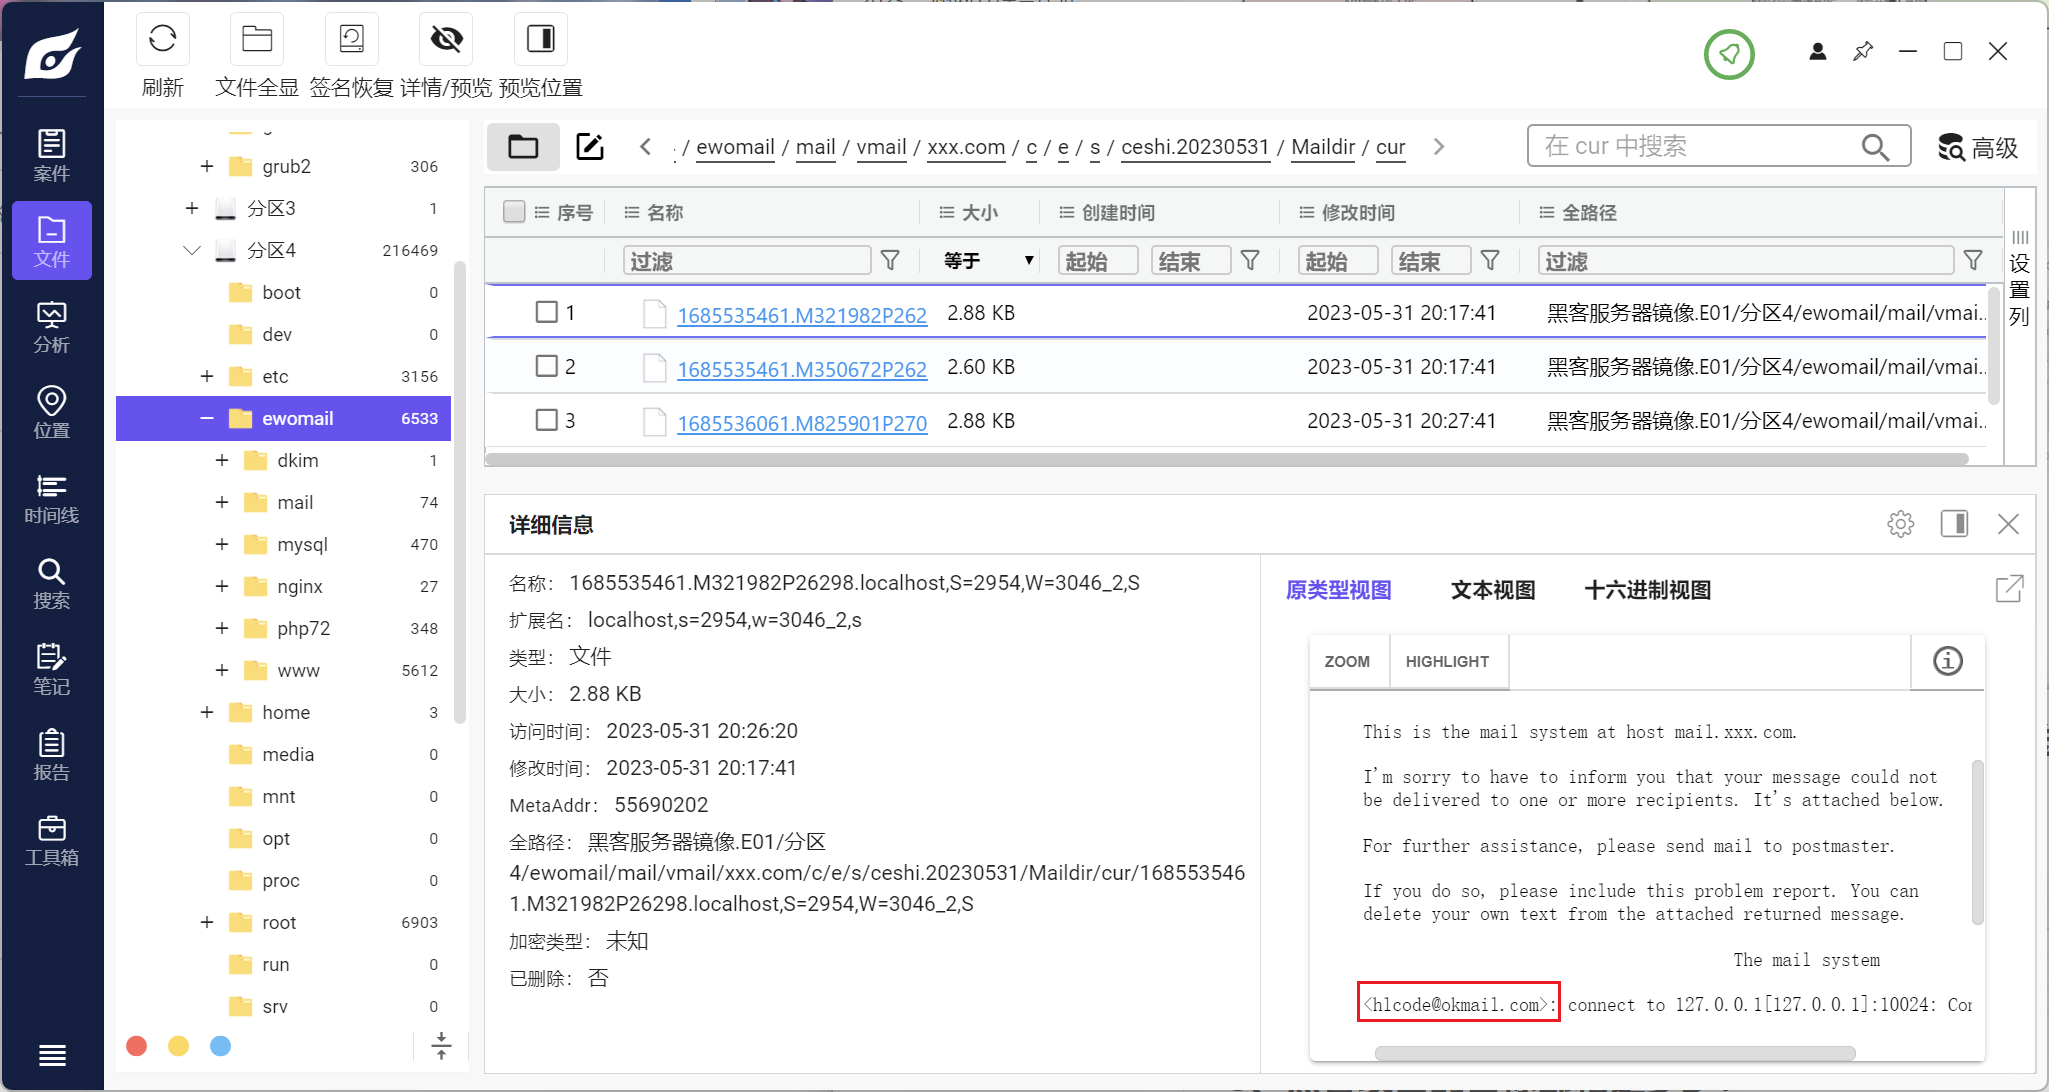Viewport: 2049px width, 1092px height.
Task: Click the back arrow in path bar
Action: click(x=645, y=147)
